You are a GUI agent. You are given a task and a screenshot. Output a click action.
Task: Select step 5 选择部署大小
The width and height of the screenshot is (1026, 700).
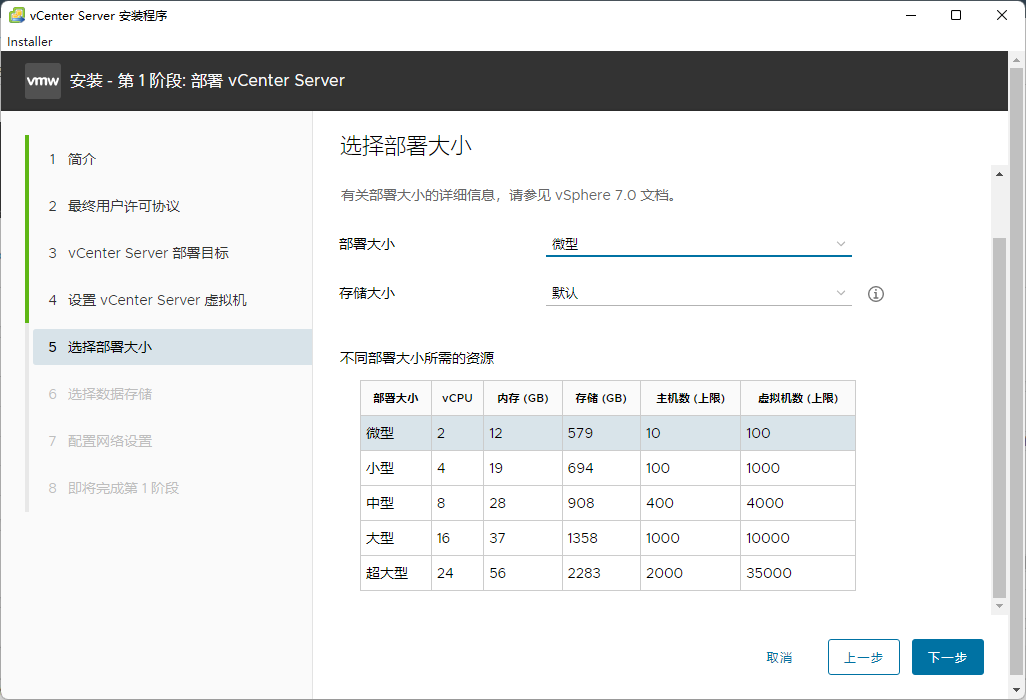(x=172, y=347)
